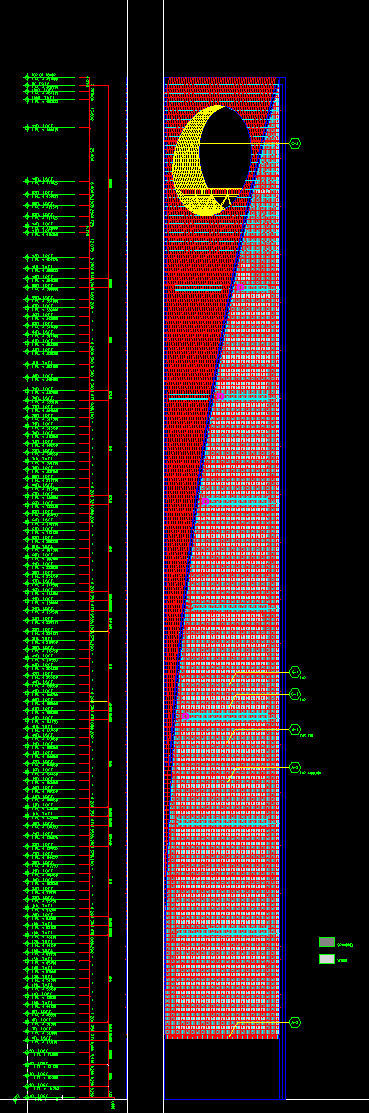
Task: Click the third hexagon in the four-callout group
Action: (x=294, y=729)
